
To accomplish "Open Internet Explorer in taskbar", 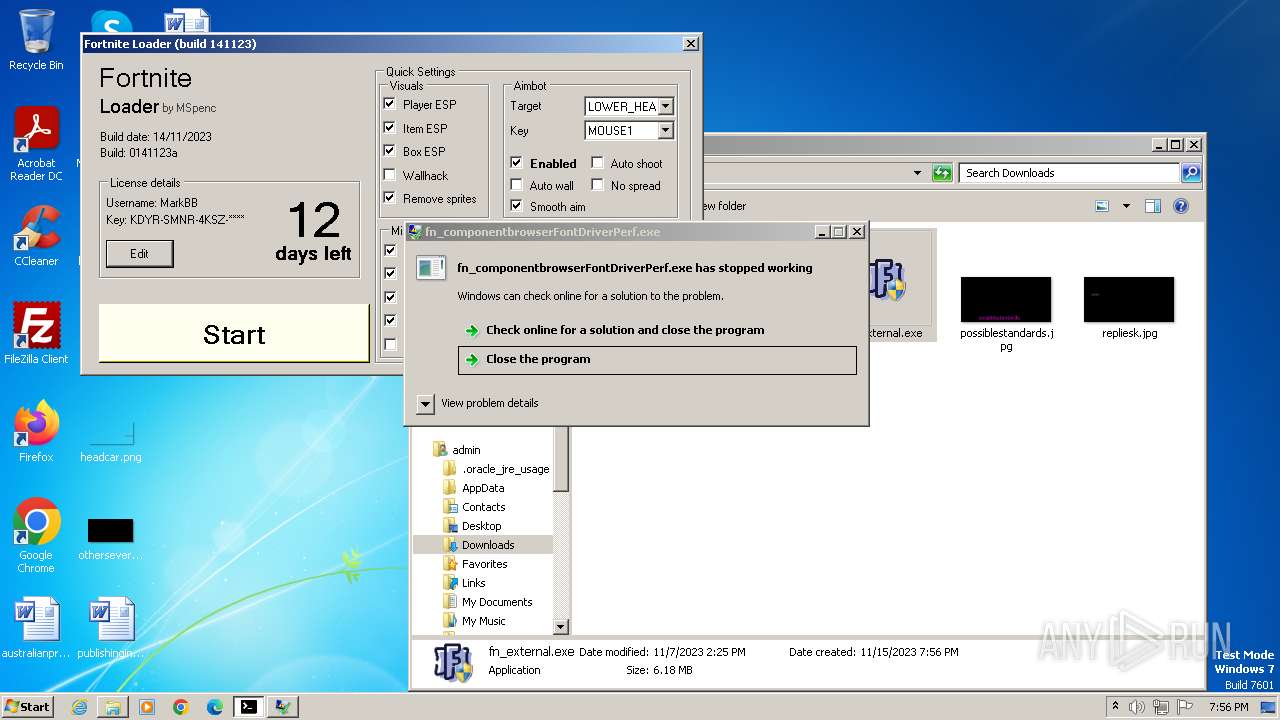I will [x=79, y=707].
